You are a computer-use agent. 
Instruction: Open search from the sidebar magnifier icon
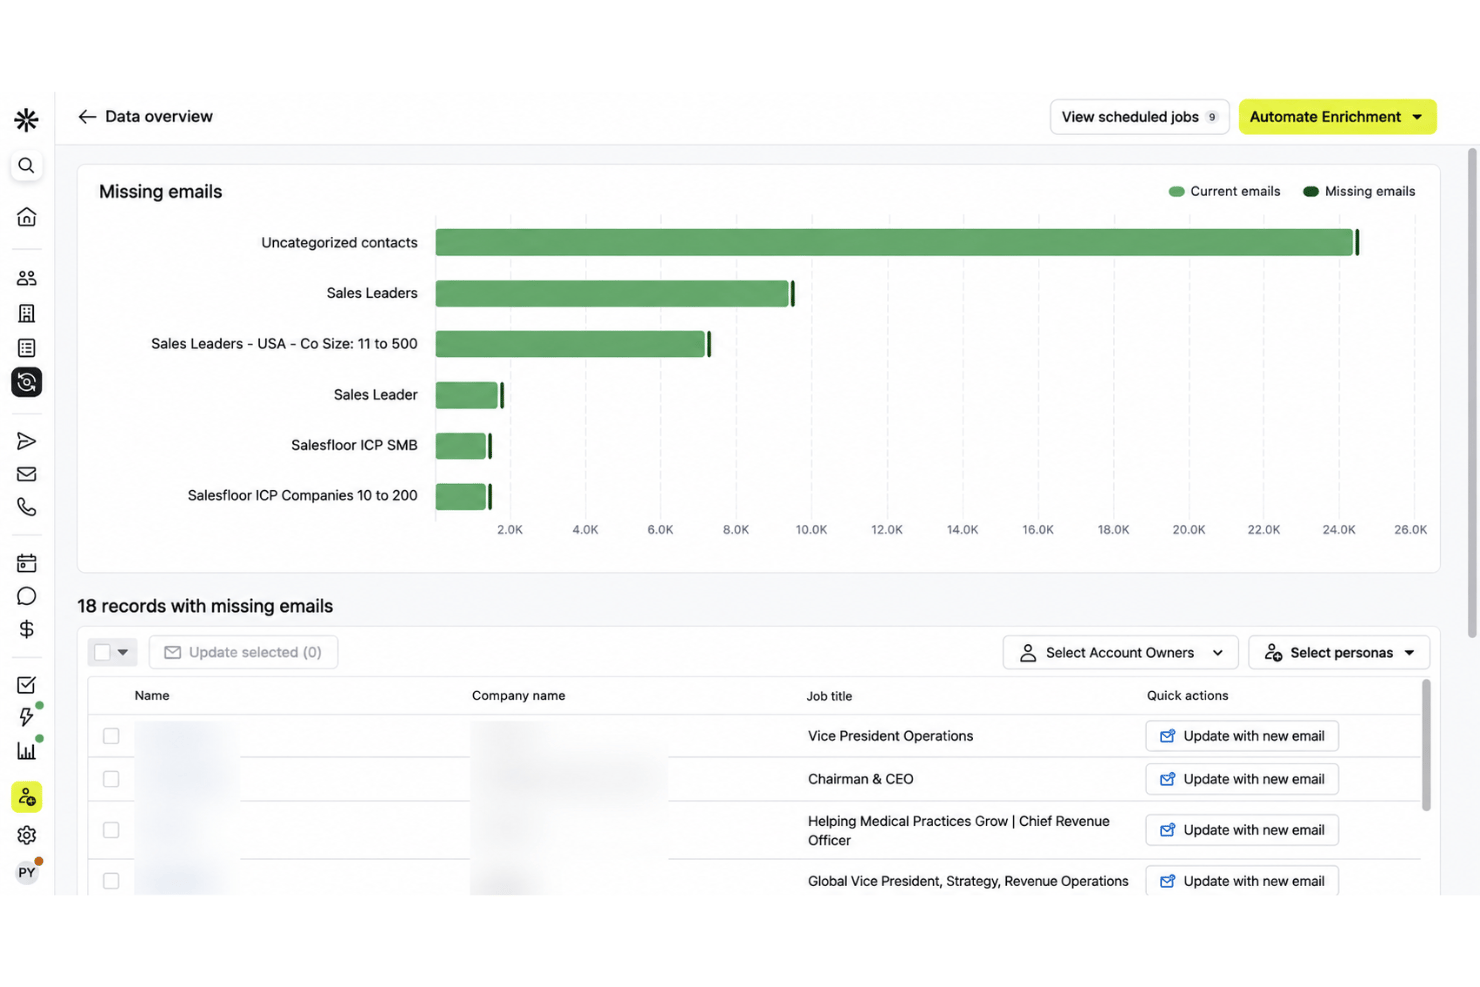tap(26, 166)
